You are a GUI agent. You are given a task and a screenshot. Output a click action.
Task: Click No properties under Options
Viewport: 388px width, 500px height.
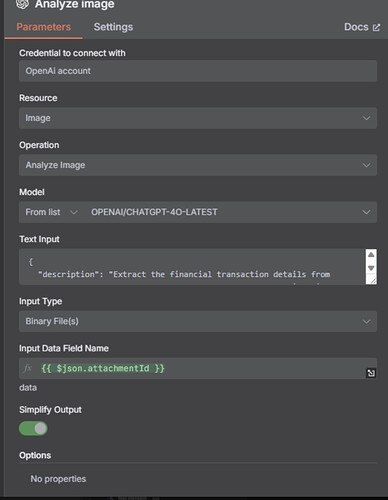(58, 479)
